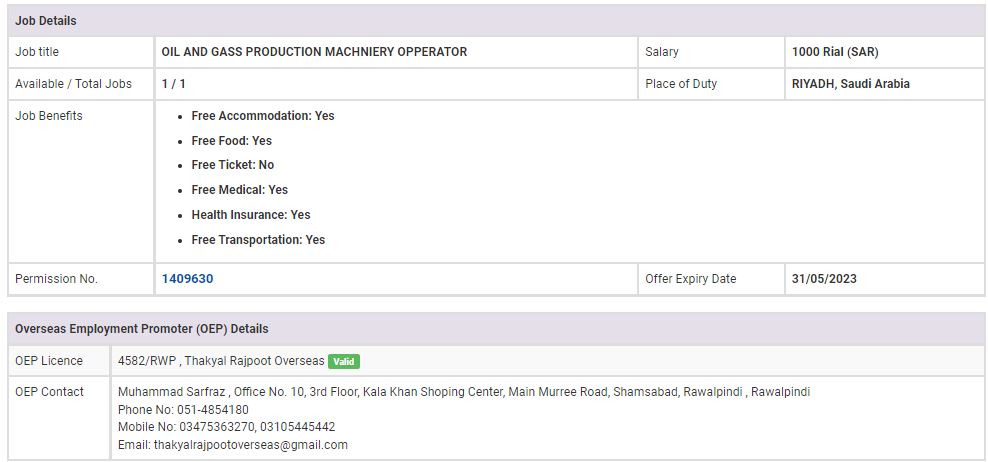Select the Free Food benefit item
Screen dimensions: 988x462
231,141
